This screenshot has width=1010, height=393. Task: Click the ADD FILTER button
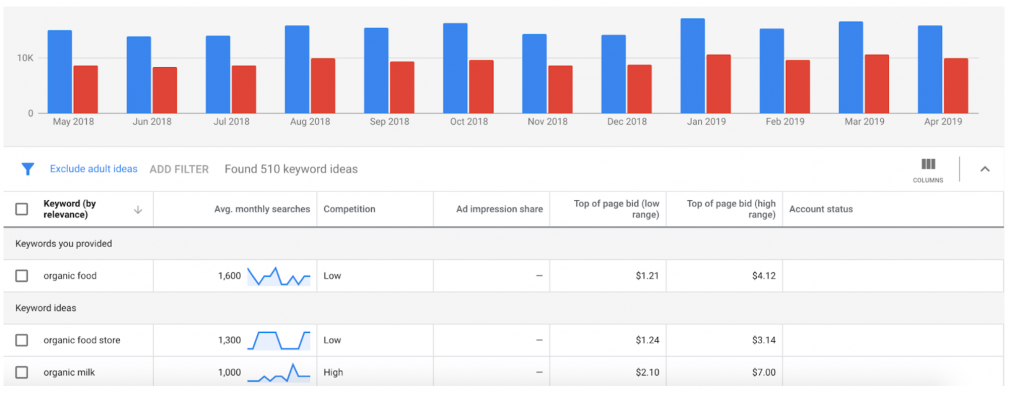(179, 169)
